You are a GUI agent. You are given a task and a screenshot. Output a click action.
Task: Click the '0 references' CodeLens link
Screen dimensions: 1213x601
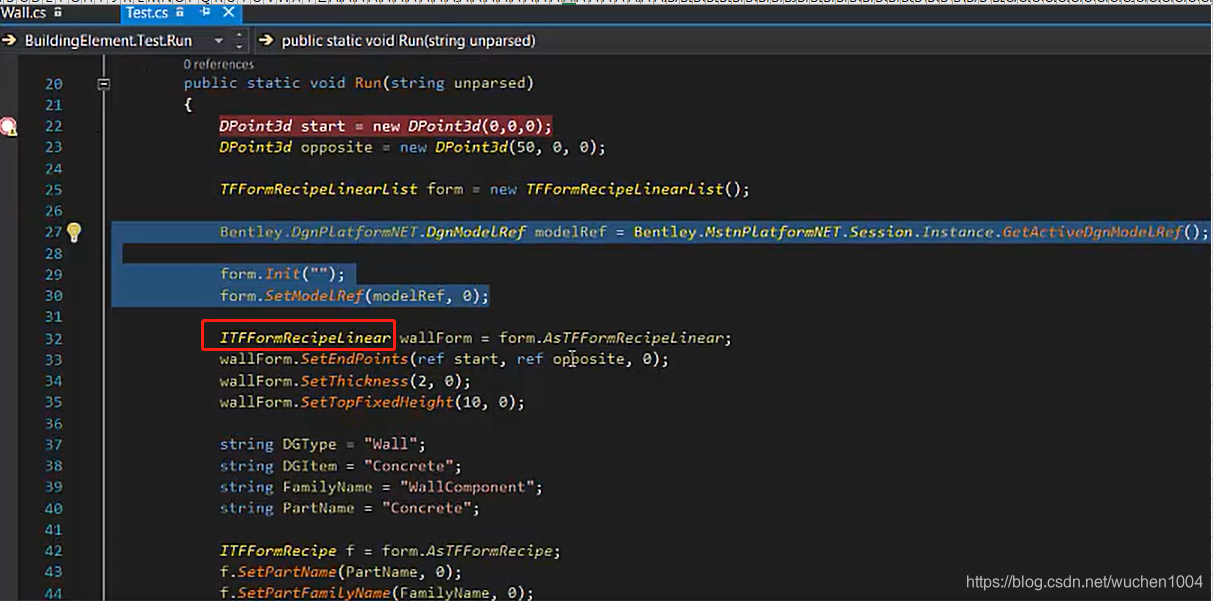(218, 64)
